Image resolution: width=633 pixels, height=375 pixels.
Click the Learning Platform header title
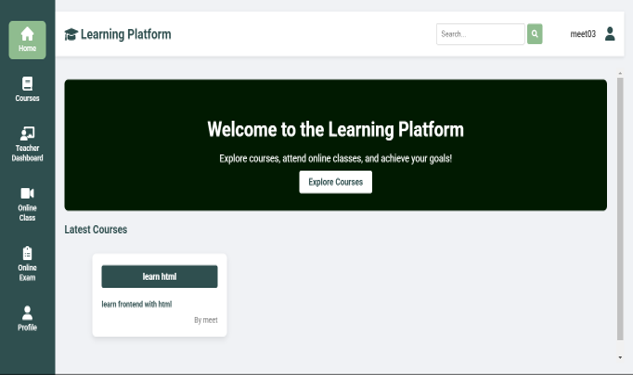pos(126,34)
